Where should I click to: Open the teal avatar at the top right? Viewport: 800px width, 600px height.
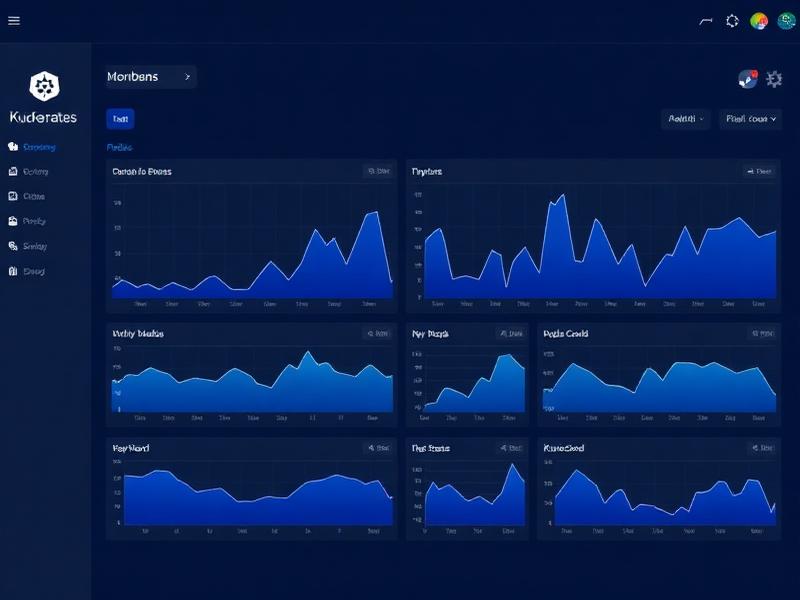click(x=786, y=21)
